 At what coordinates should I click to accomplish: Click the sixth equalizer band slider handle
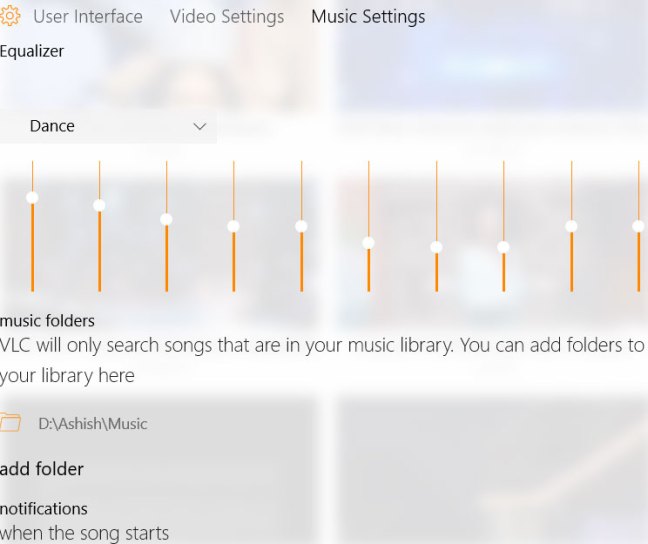pyautogui.click(x=368, y=242)
